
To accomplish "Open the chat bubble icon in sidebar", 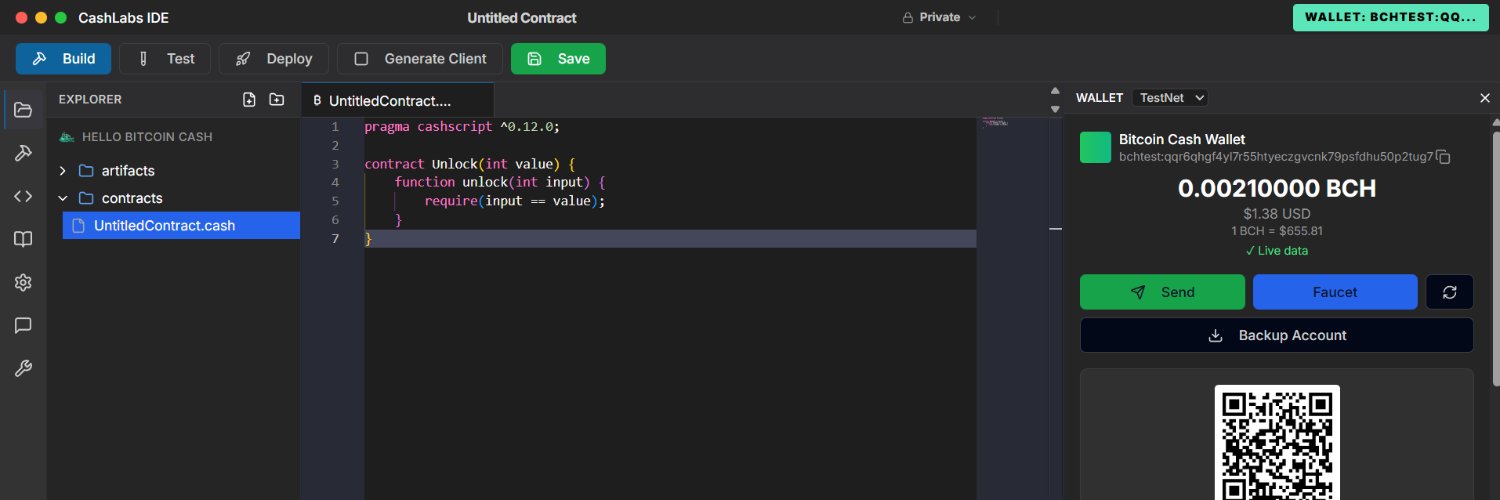I will coord(23,325).
